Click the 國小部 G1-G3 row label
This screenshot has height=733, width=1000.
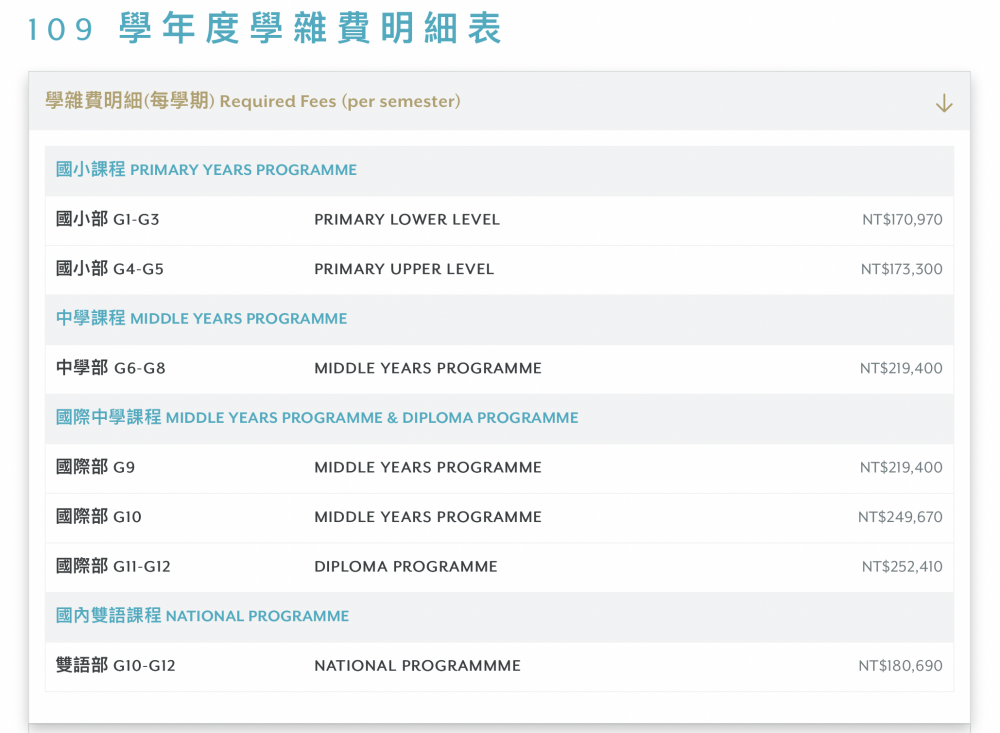108,220
